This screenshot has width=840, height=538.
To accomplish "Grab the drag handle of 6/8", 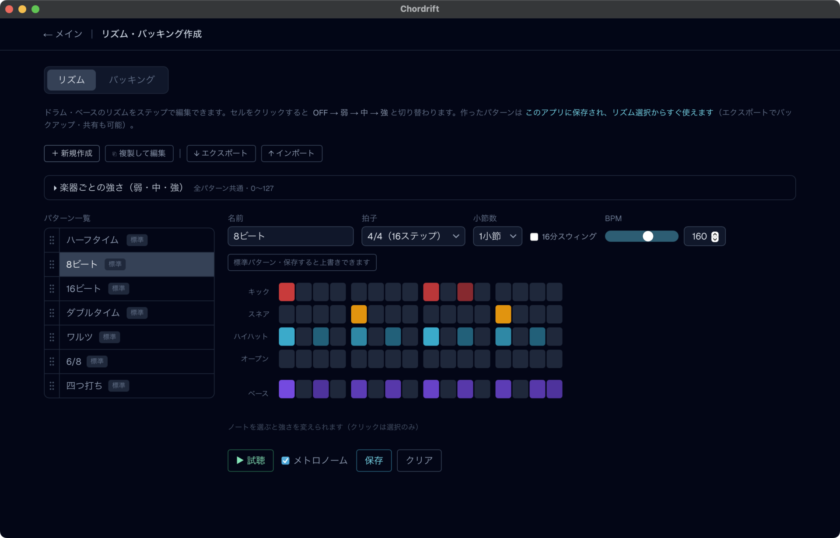I will (52, 362).
